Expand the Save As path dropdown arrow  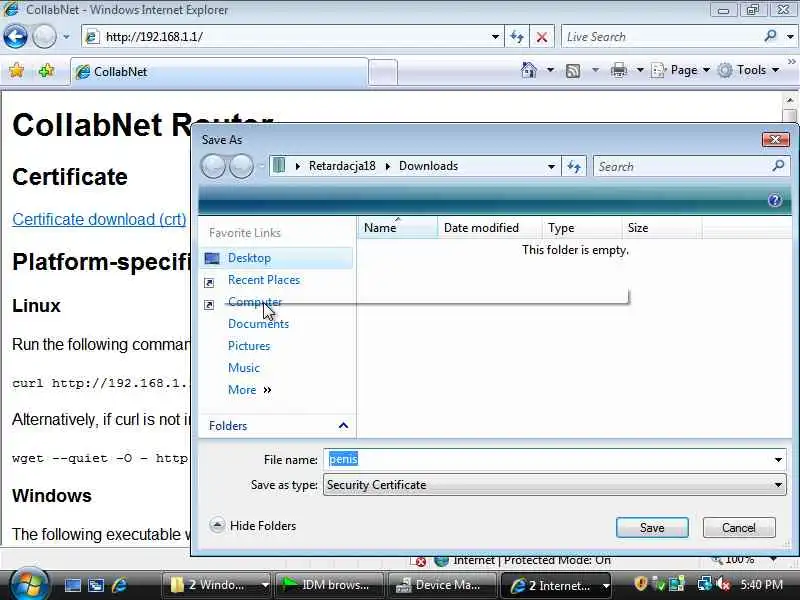(551, 167)
